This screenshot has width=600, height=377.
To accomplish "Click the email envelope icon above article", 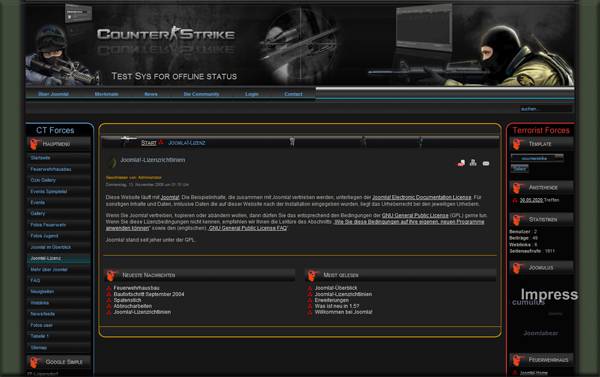I will point(486,163).
